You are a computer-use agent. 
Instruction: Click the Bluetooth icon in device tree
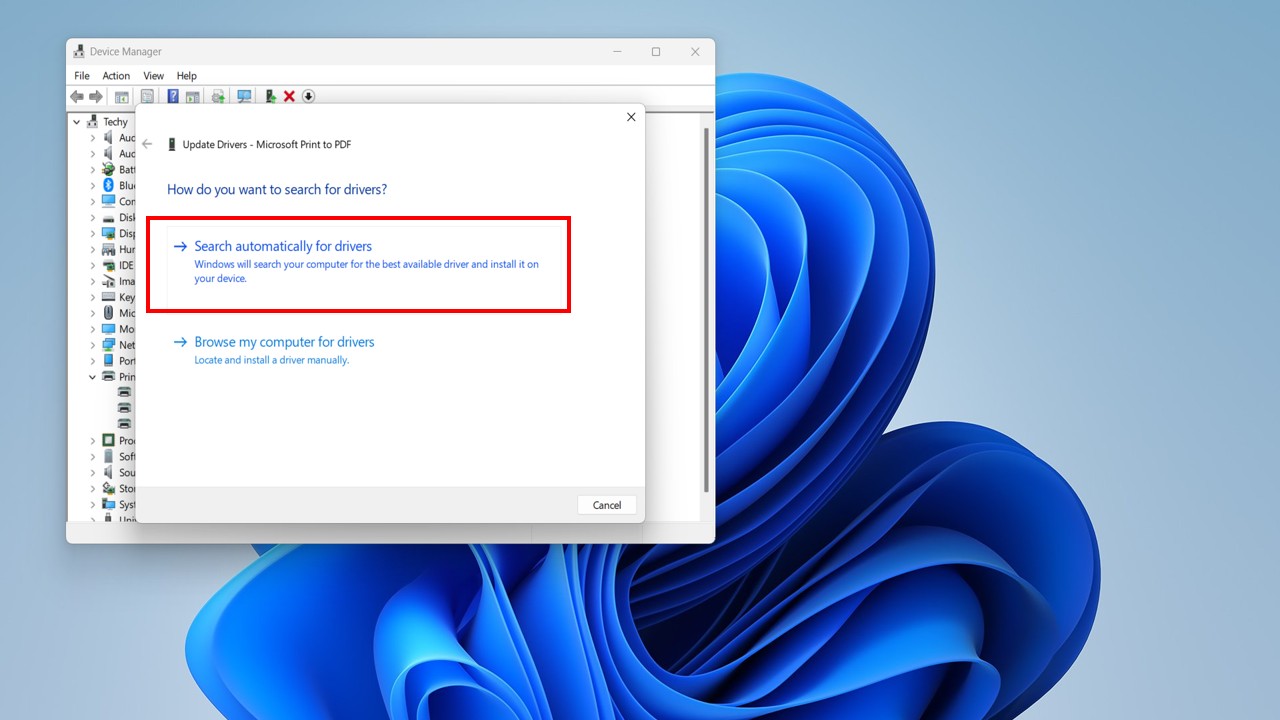(x=109, y=185)
